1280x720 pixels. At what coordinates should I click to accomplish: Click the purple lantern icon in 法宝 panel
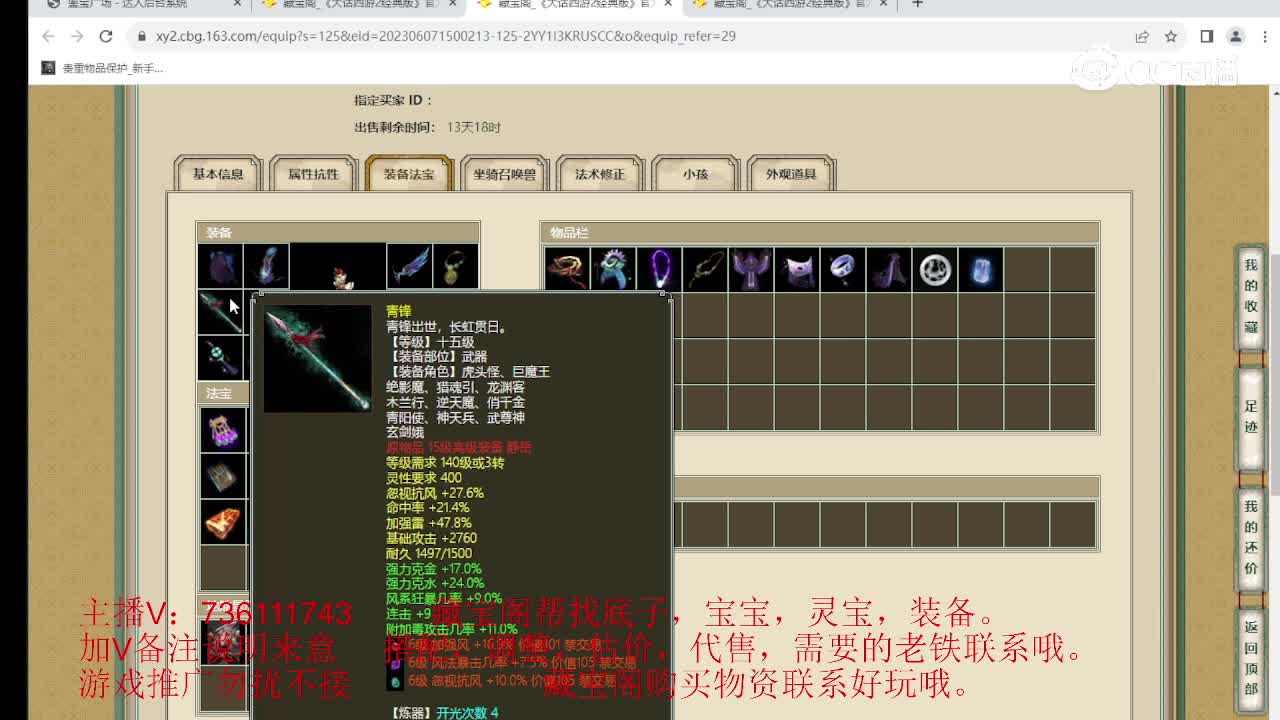(223, 429)
